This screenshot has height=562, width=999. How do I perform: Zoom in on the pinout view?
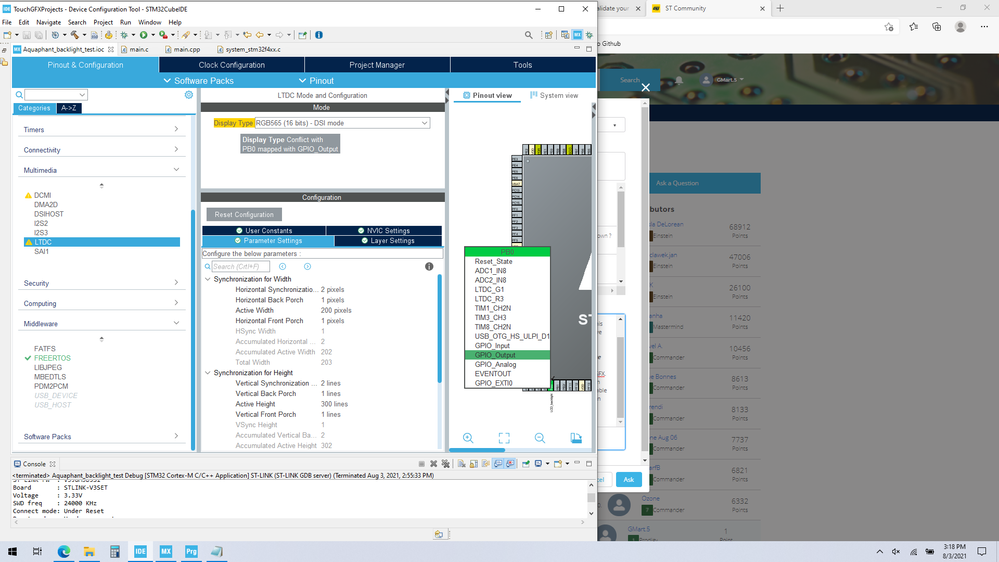pyautogui.click(x=468, y=438)
